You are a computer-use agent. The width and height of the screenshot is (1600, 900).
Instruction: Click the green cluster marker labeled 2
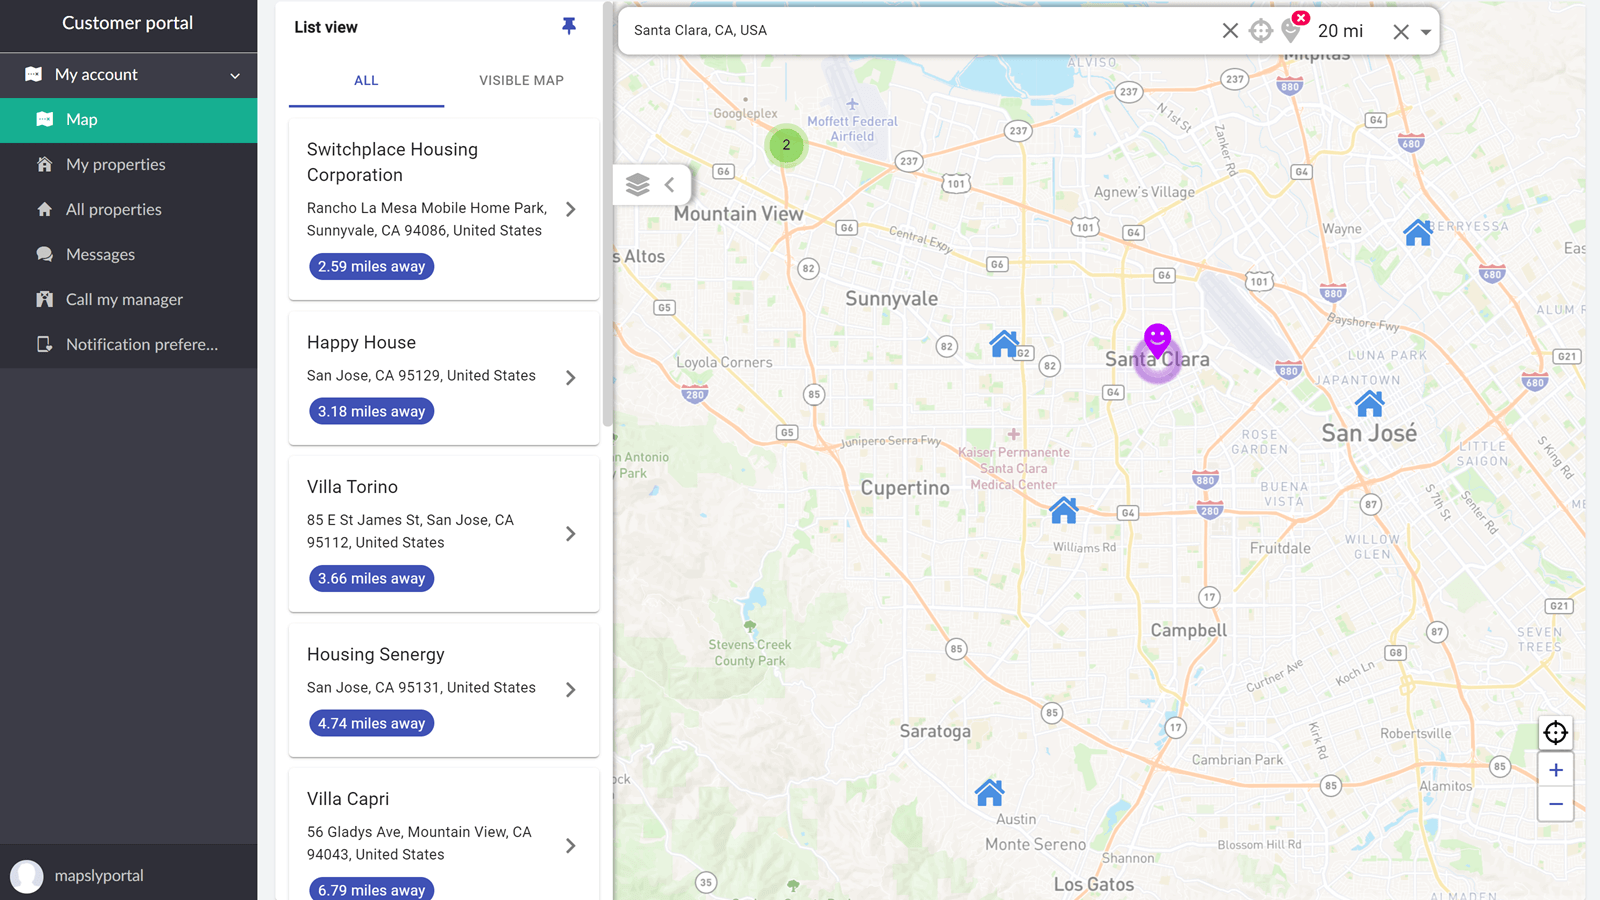click(786, 145)
